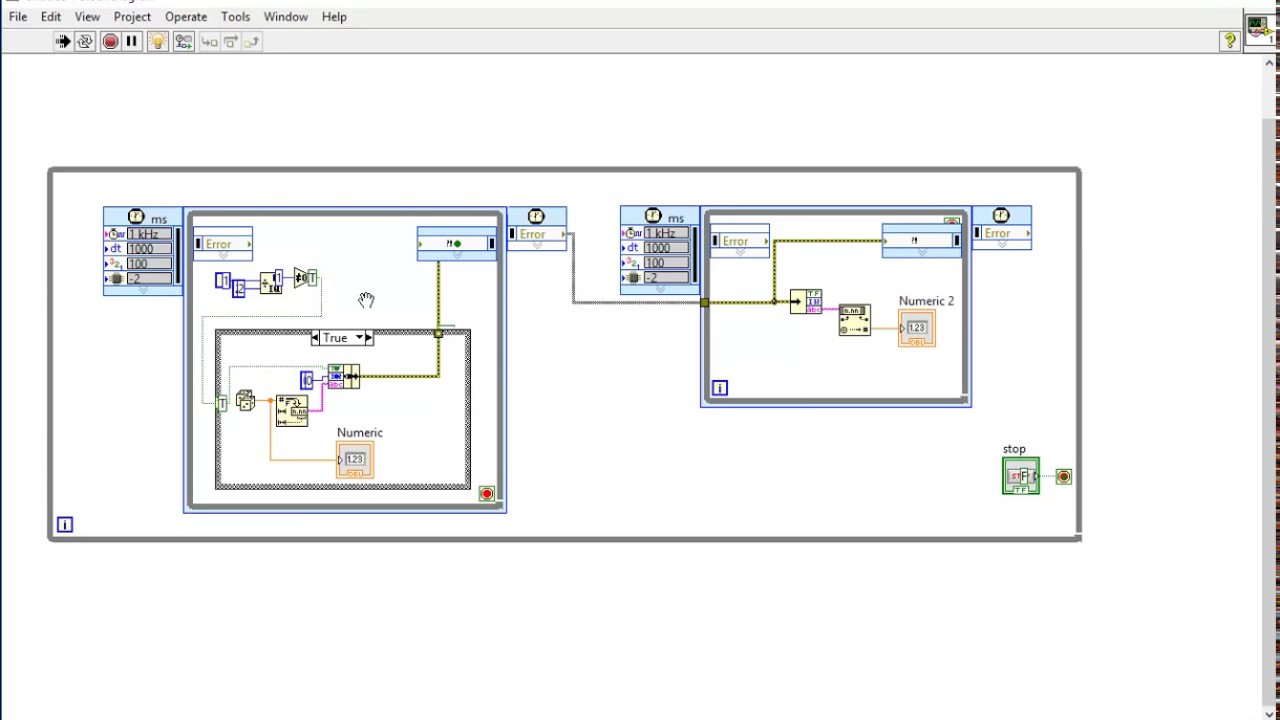The width and height of the screenshot is (1280, 720).
Task: Abort execution with the red stop button
Action: click(x=110, y=41)
